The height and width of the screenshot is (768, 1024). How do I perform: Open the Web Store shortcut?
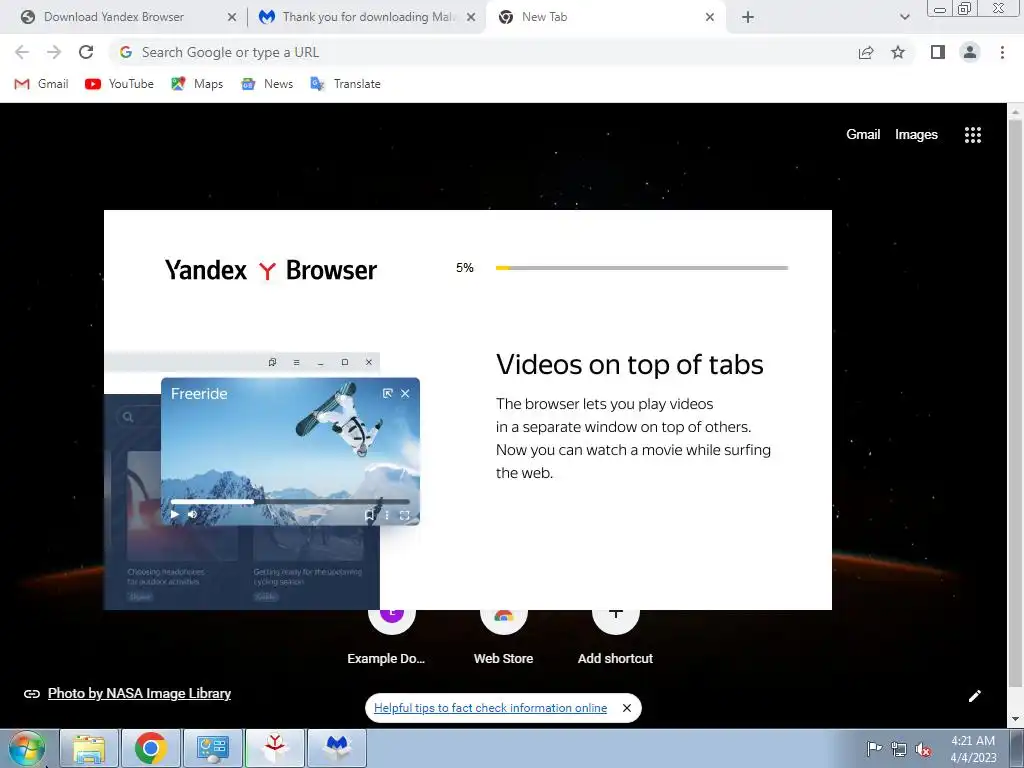(503, 639)
